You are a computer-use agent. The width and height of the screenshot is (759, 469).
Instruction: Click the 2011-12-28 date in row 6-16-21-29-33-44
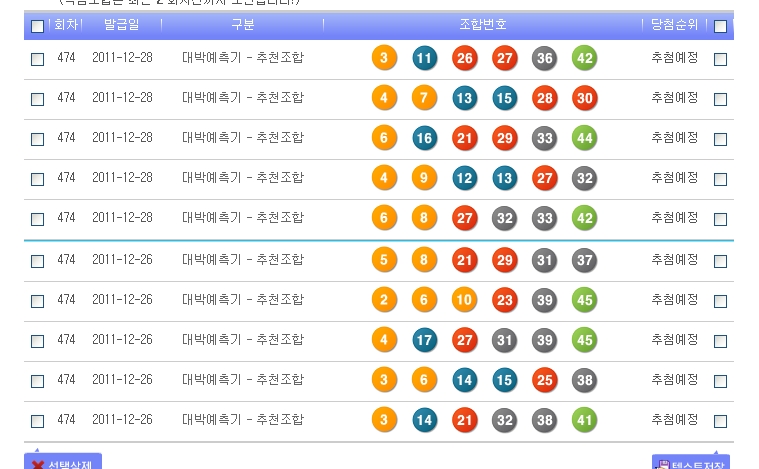[122, 138]
